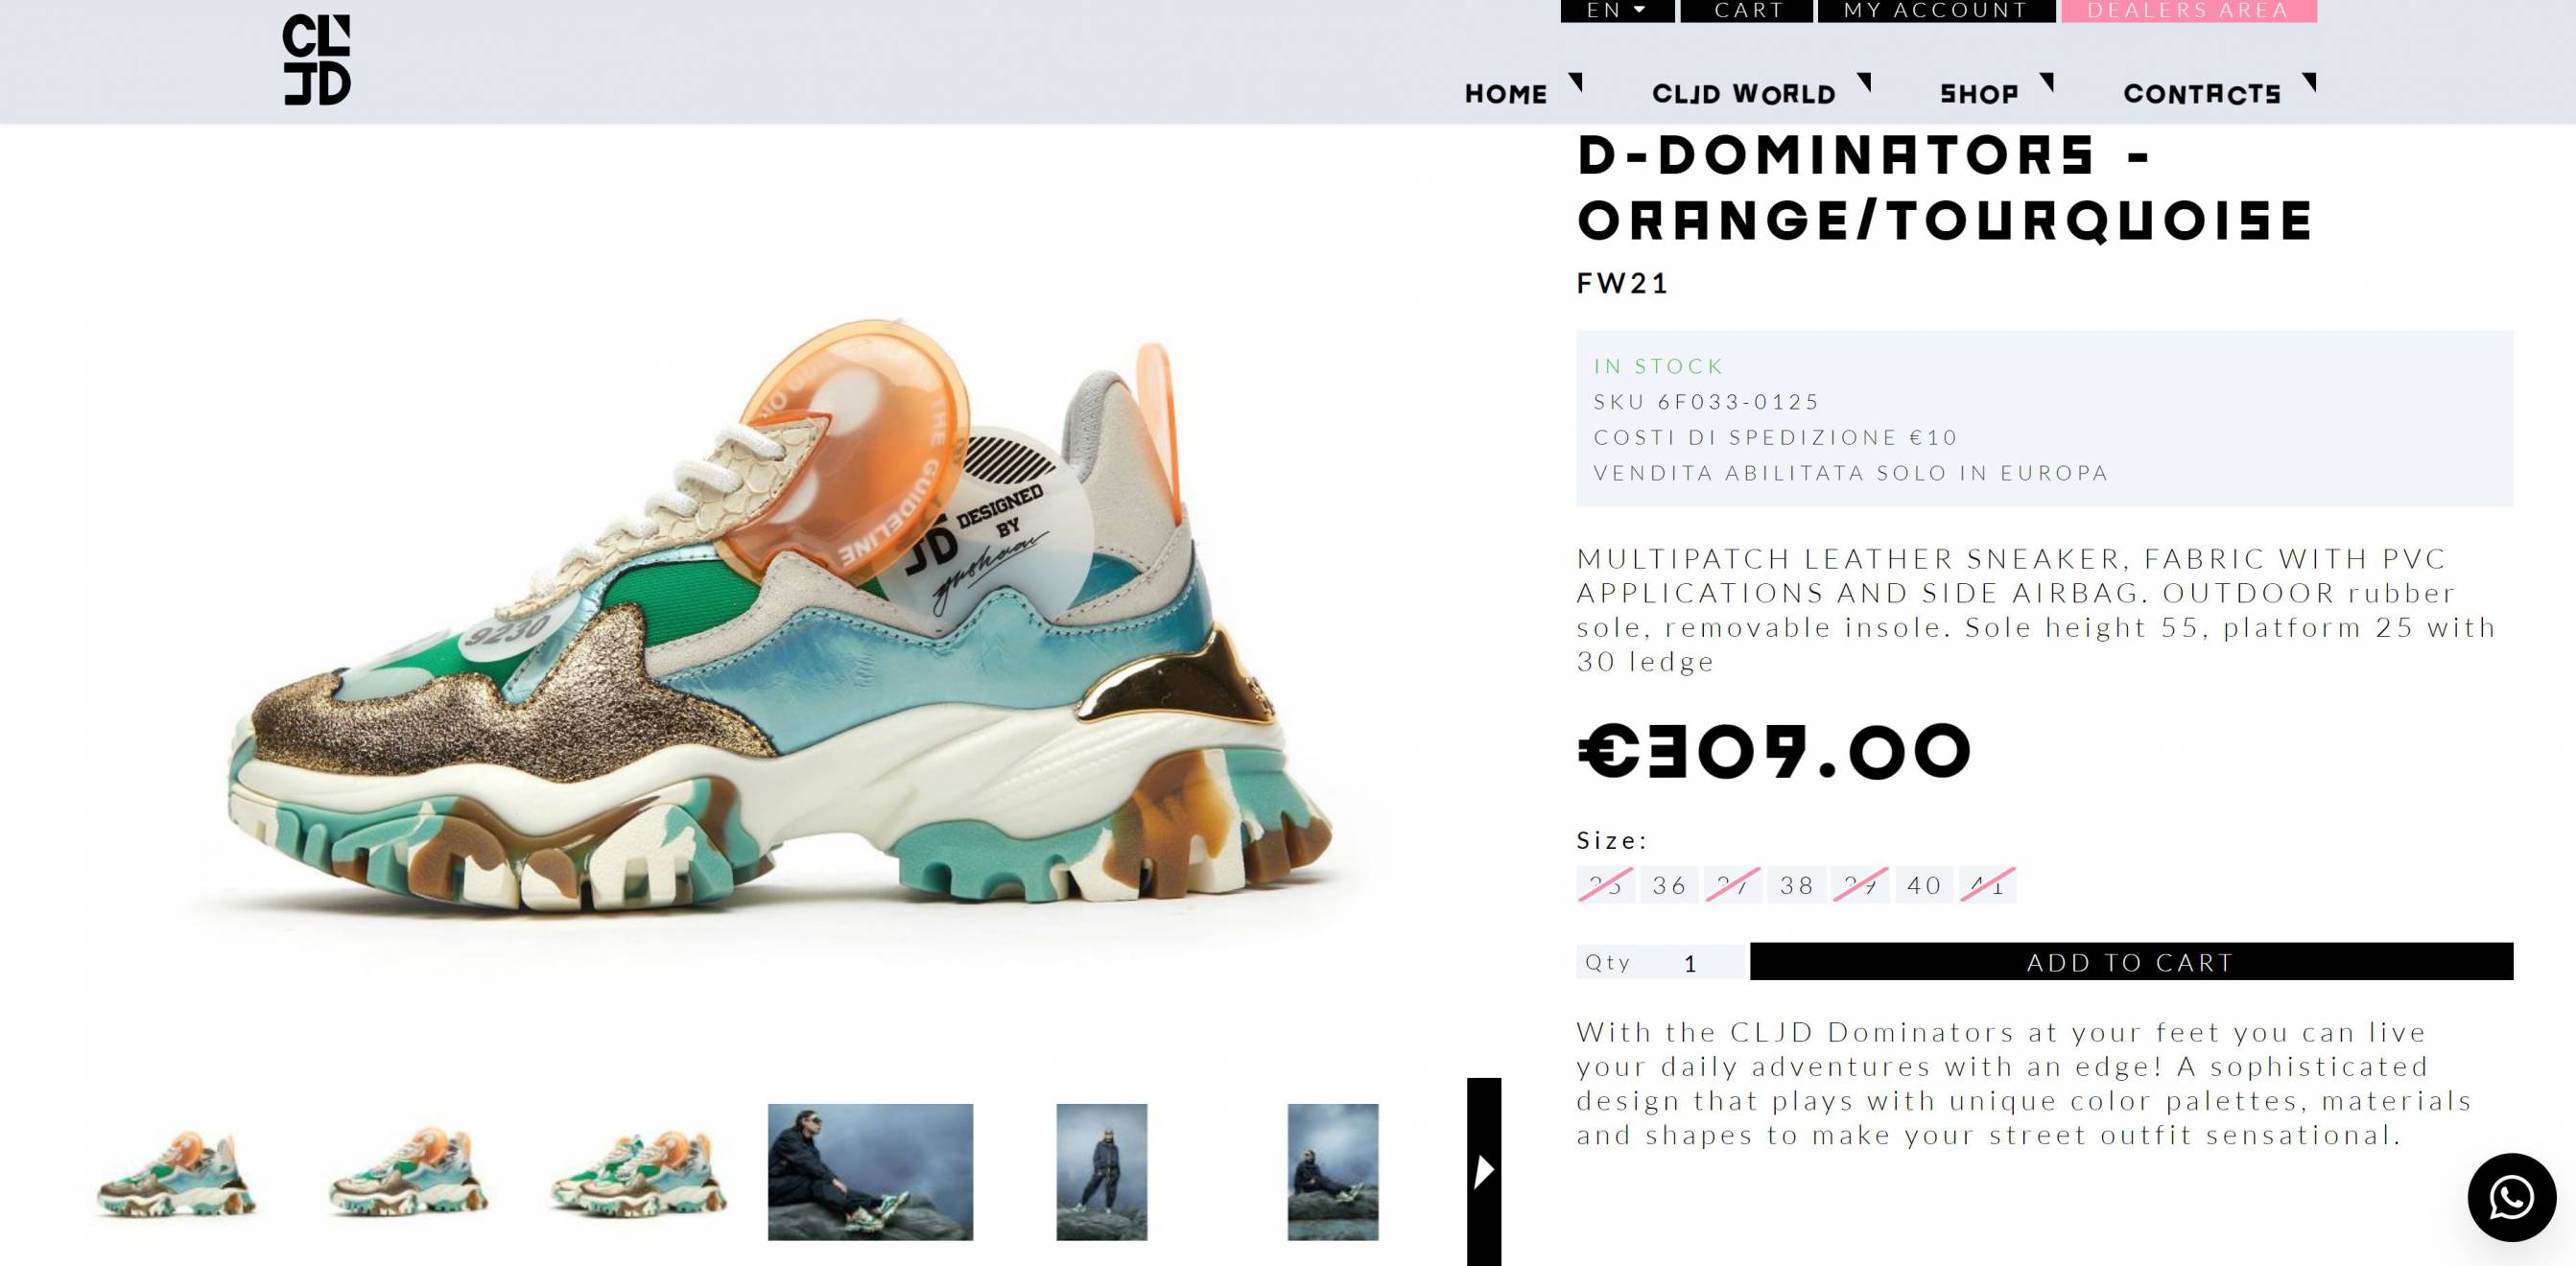Viewport: 2576px width, 1266px height.
Task: Open the WhatsApp chat bubble
Action: (x=2511, y=1197)
